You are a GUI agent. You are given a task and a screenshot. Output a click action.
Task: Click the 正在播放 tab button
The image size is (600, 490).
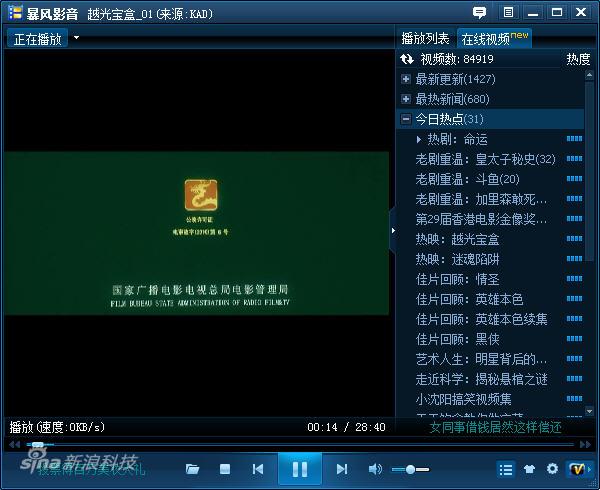[x=38, y=39]
